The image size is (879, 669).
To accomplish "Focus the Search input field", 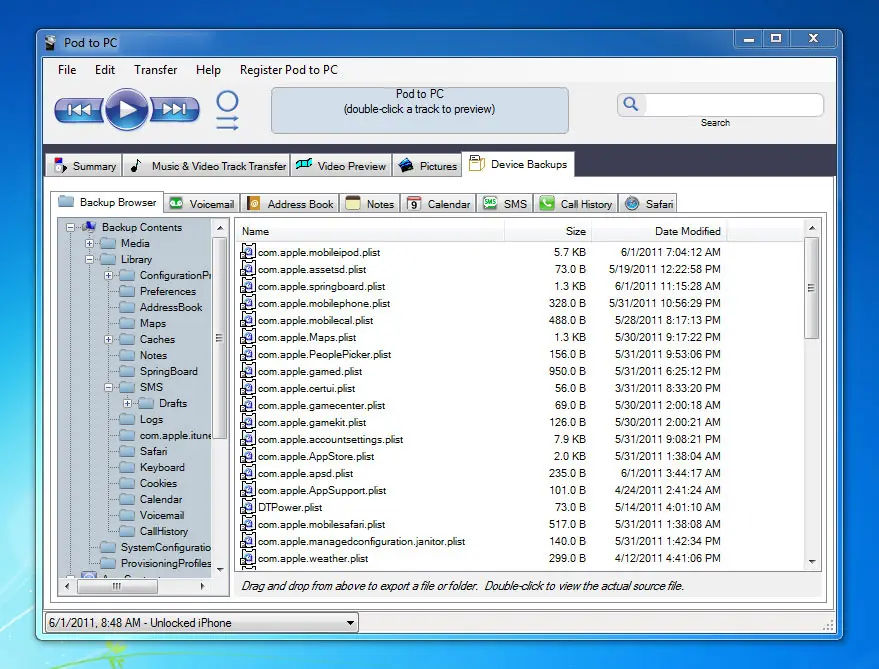I will pos(733,105).
